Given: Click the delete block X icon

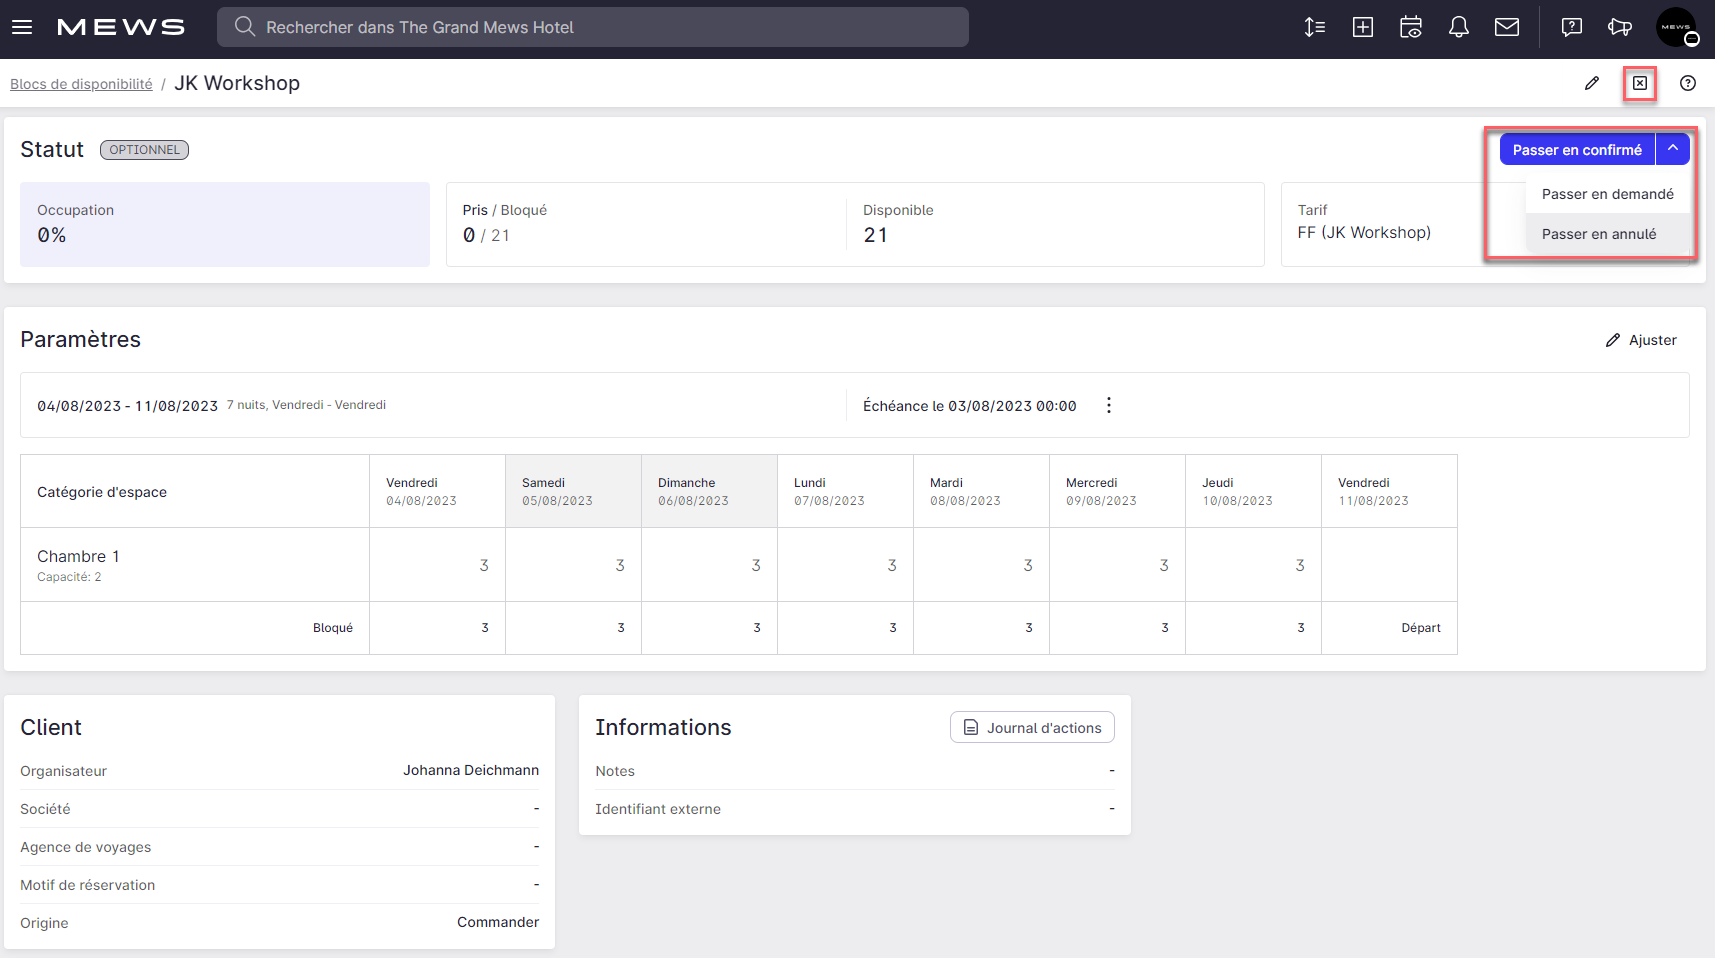Looking at the screenshot, I should click(x=1640, y=83).
